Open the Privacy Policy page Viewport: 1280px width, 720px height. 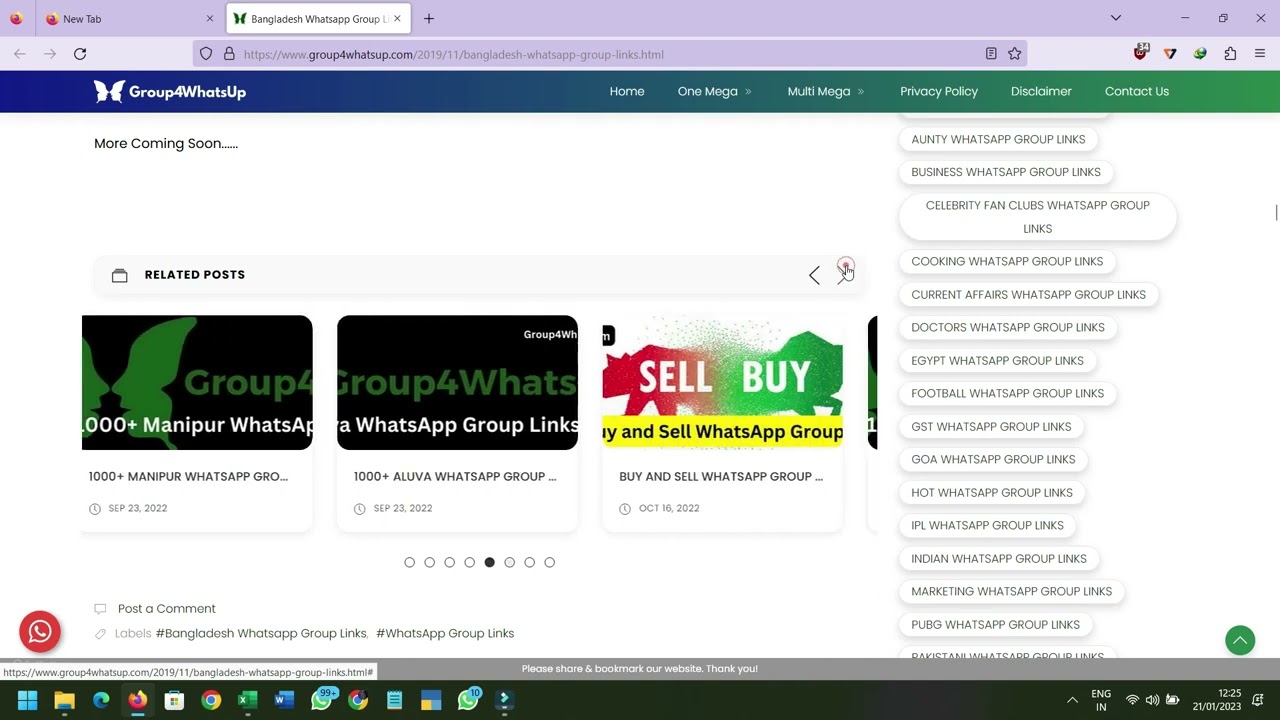point(939,91)
